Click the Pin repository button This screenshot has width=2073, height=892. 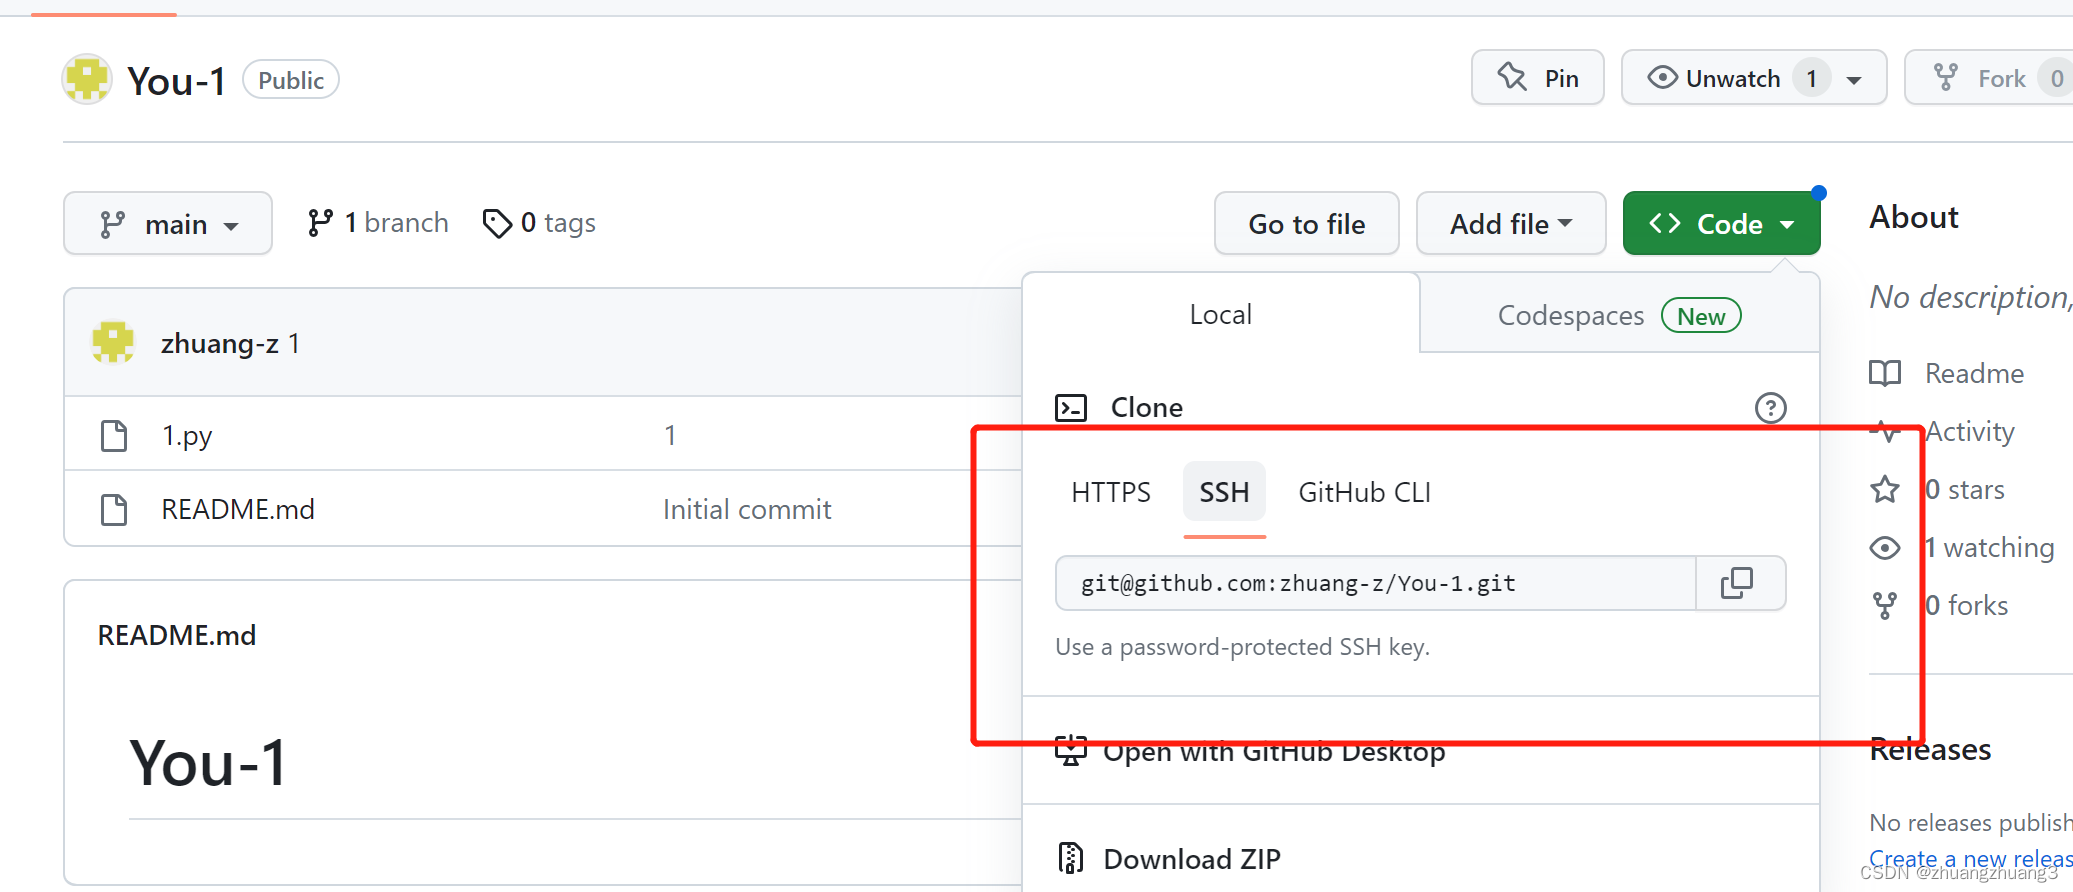(x=1538, y=78)
